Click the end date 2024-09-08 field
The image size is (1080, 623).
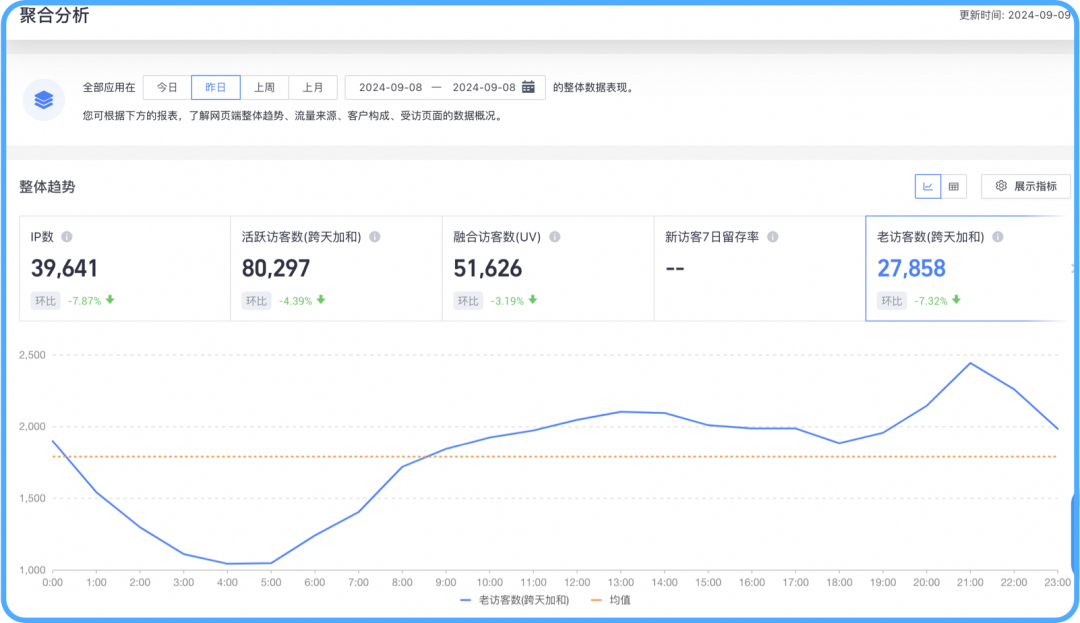click(x=484, y=87)
